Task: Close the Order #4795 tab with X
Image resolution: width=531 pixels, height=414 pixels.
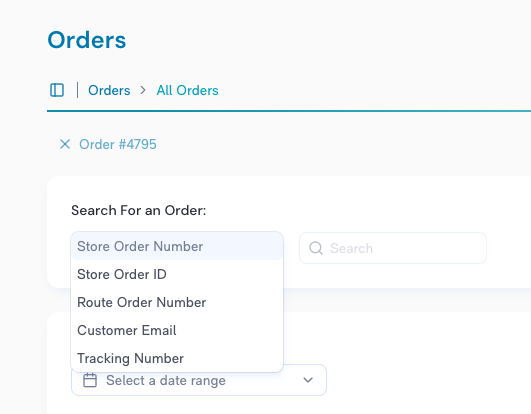Action: point(65,144)
